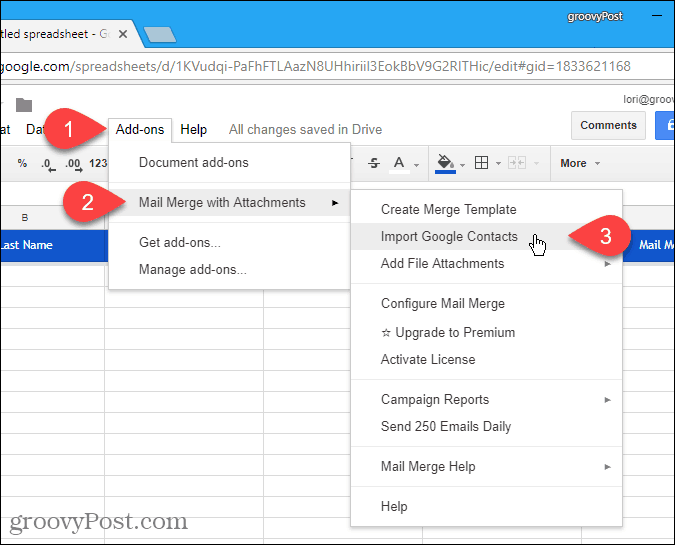Decrease decimal places
Viewport: 675px width, 545px height.
[x=48, y=164]
